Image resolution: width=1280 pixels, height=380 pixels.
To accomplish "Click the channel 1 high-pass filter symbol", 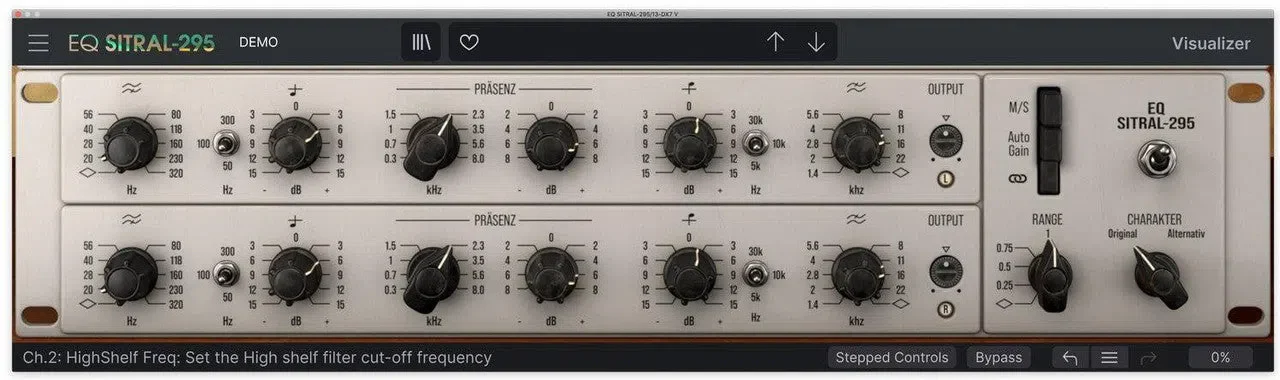I will click(131, 88).
